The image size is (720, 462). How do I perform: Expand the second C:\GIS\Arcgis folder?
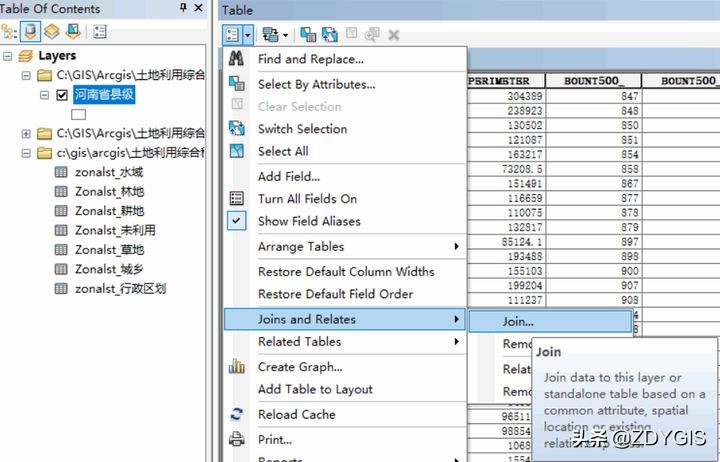tap(26, 134)
